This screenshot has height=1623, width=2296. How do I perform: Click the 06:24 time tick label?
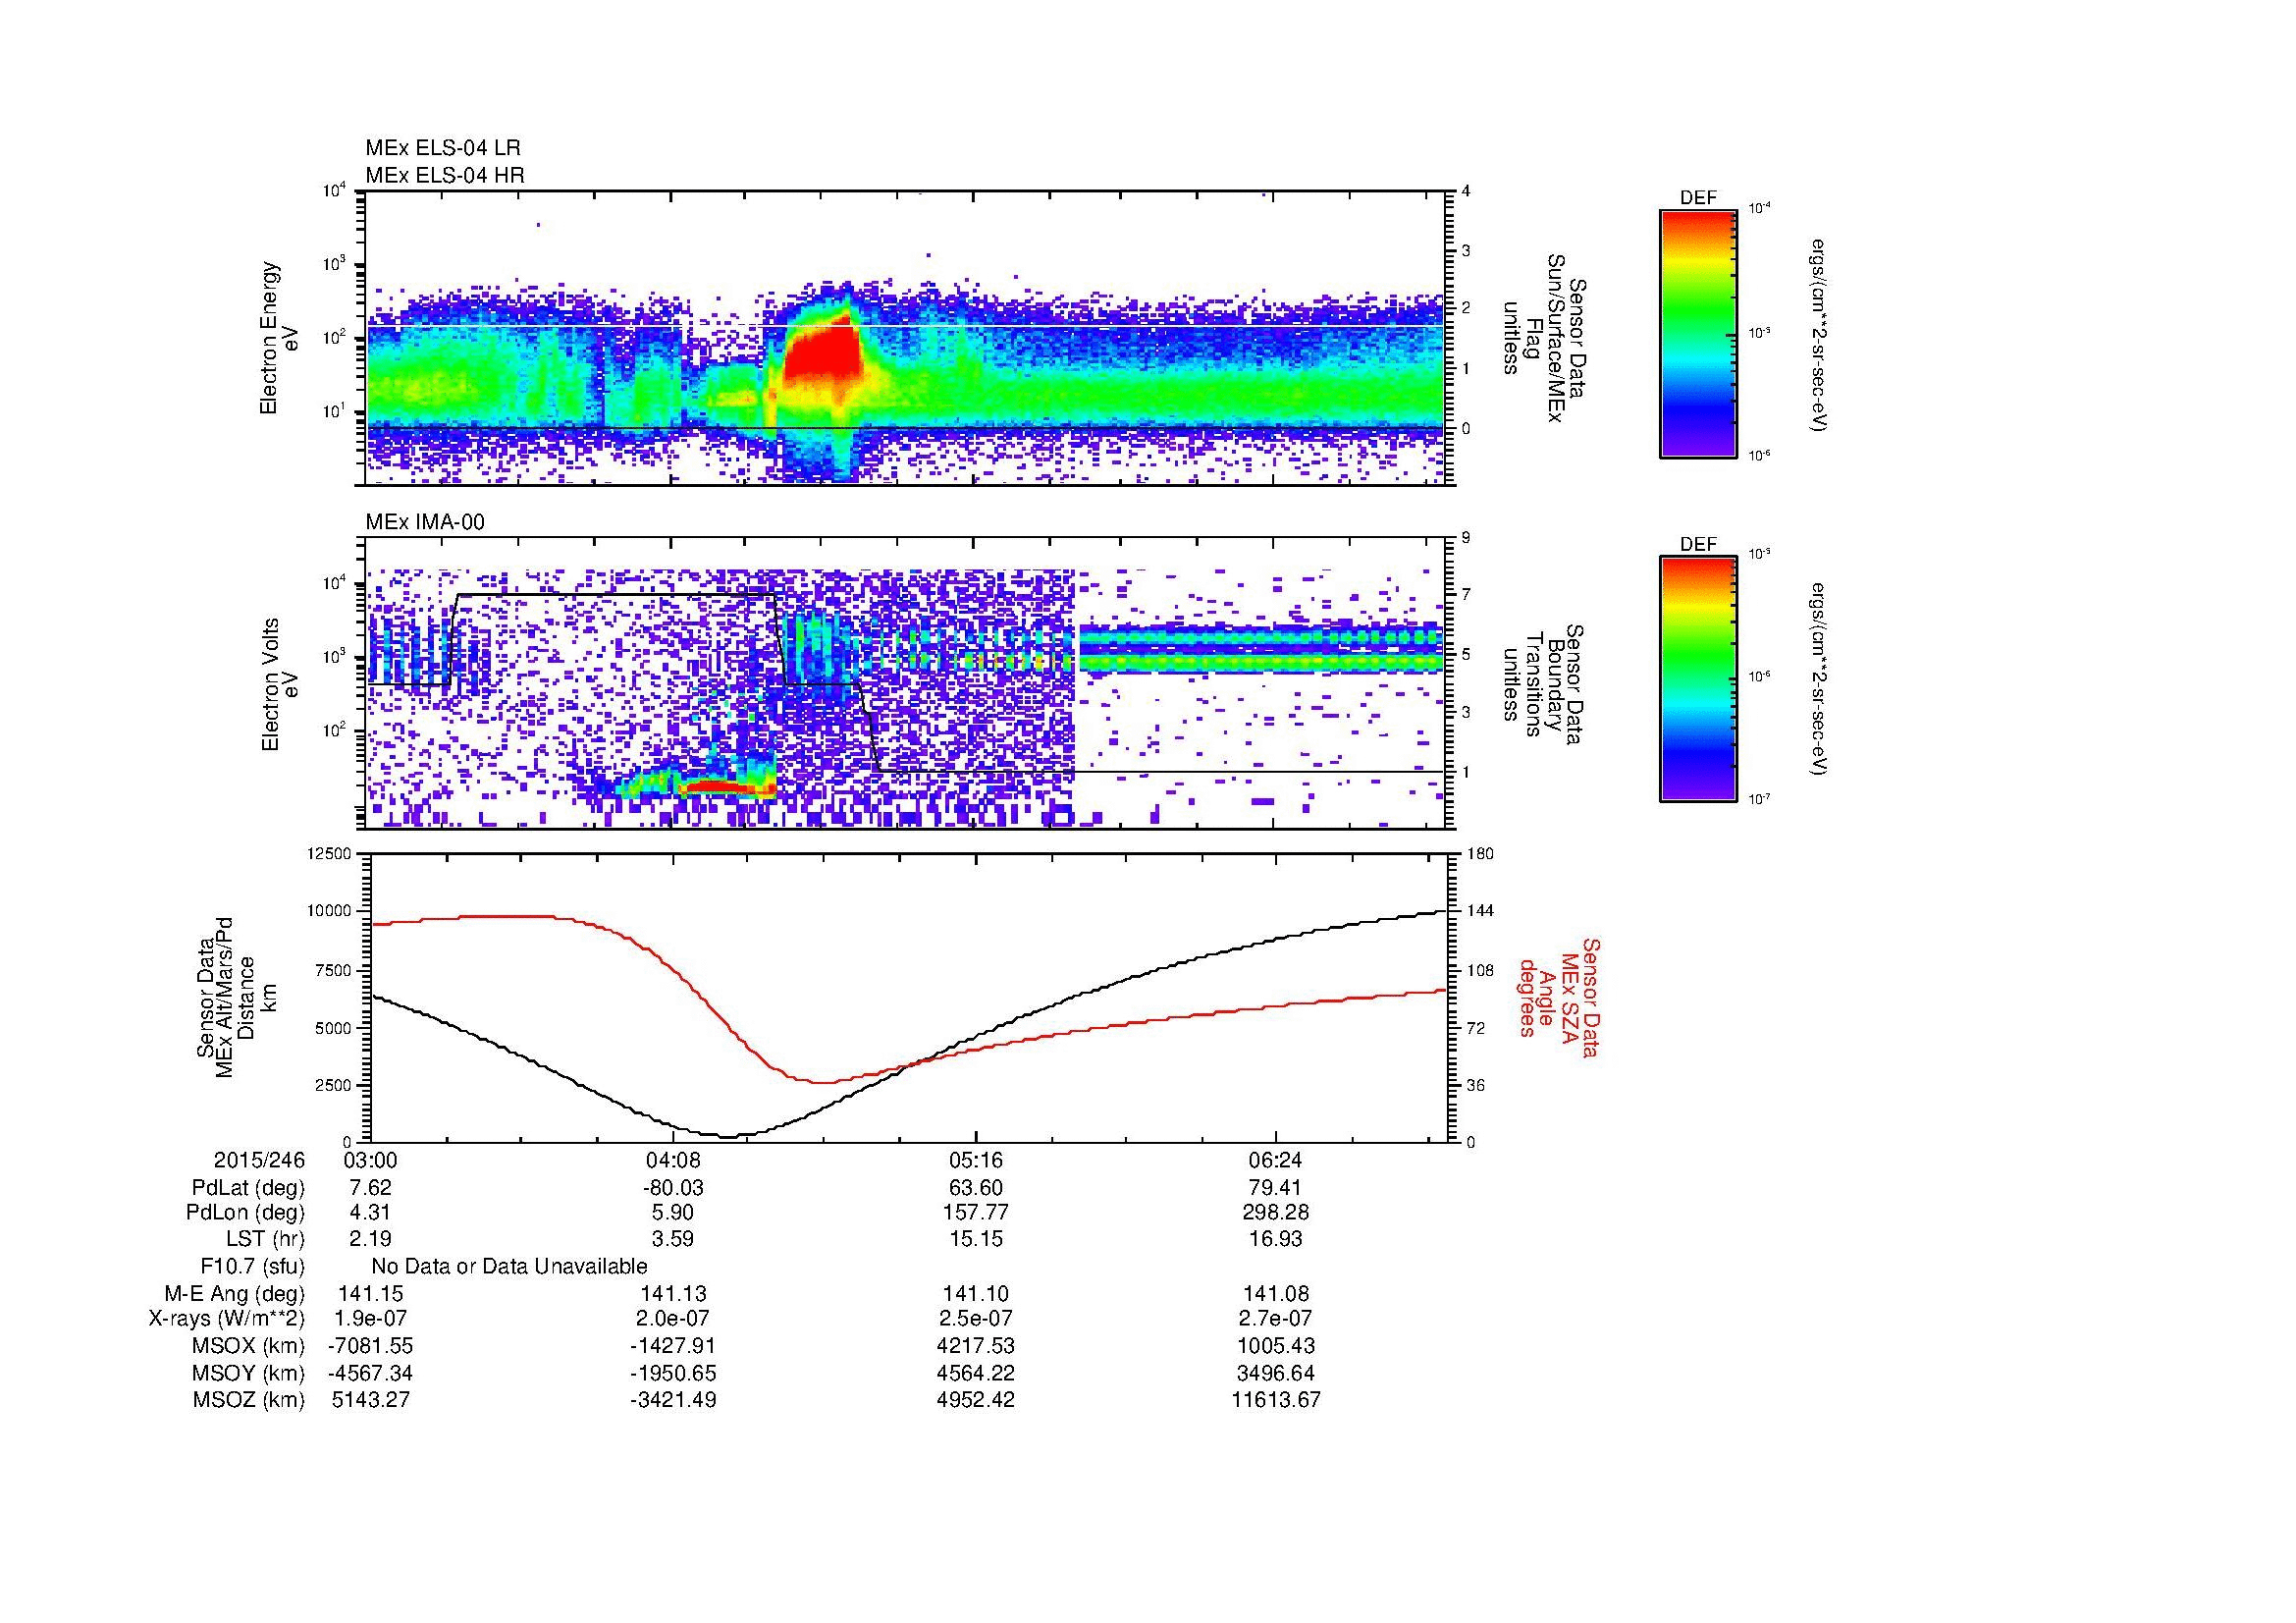coord(1277,1161)
